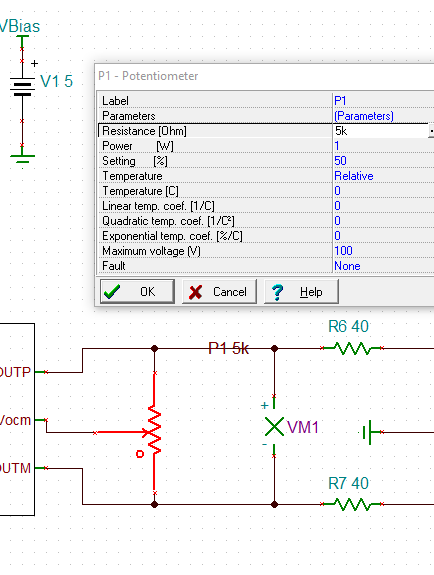Select the capacitor symbol near VM1

click(369, 432)
